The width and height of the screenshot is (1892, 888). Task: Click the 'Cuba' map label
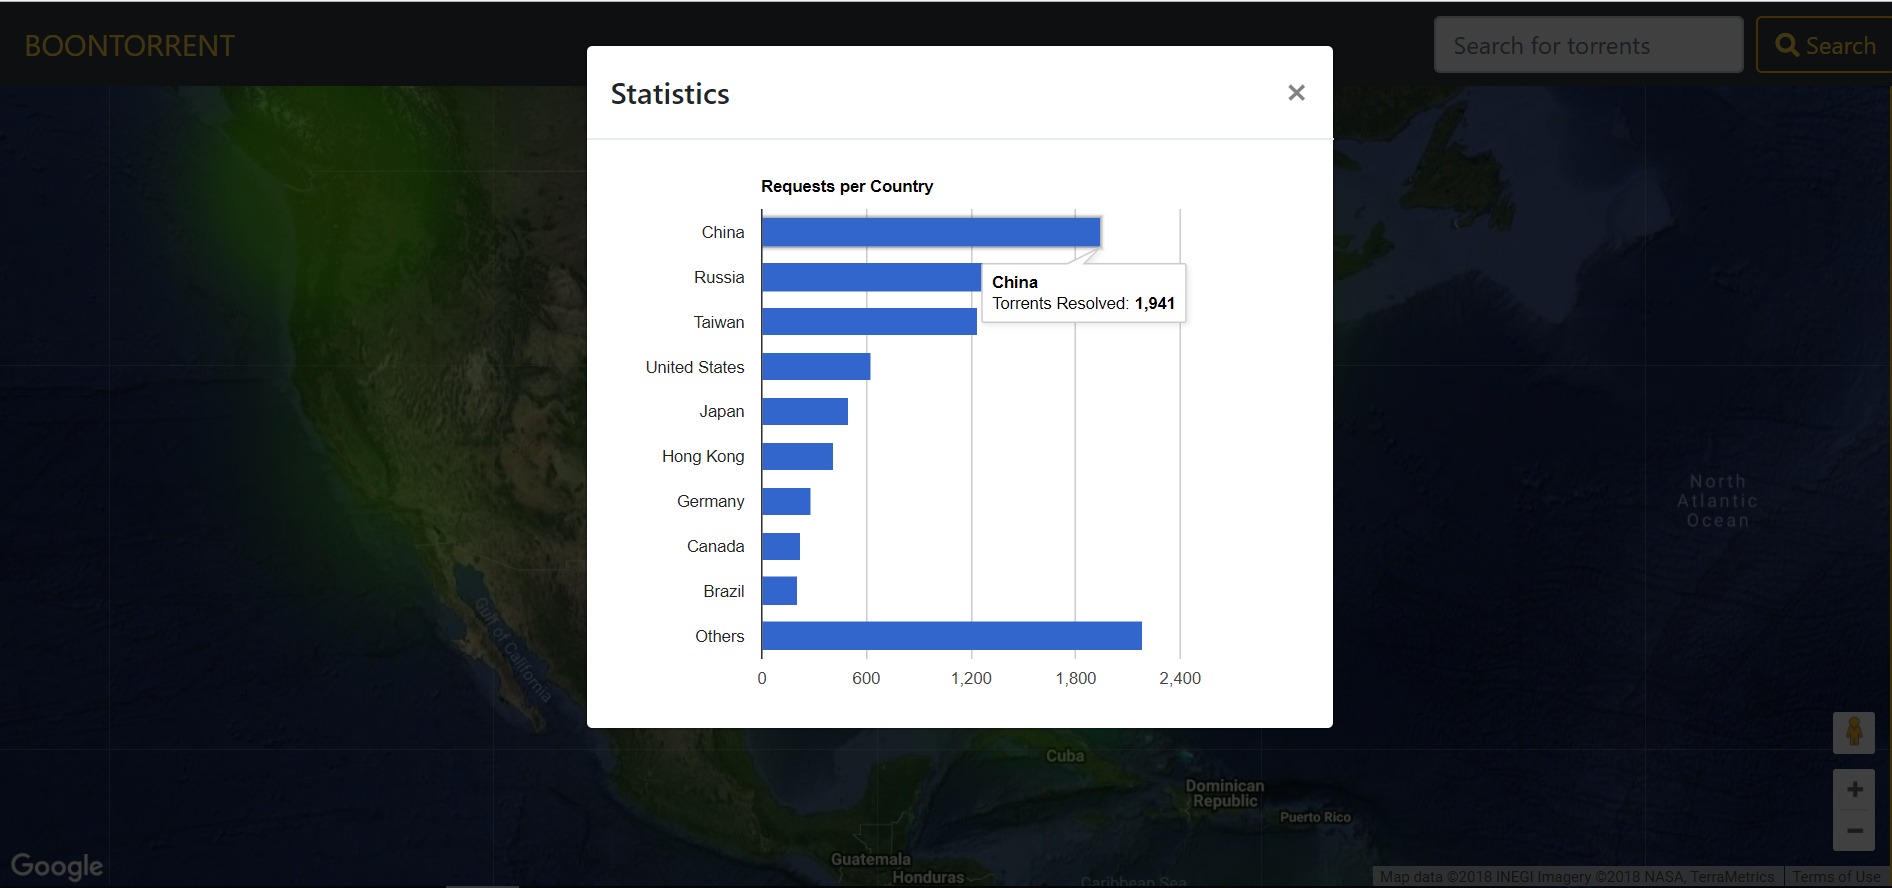[1065, 756]
